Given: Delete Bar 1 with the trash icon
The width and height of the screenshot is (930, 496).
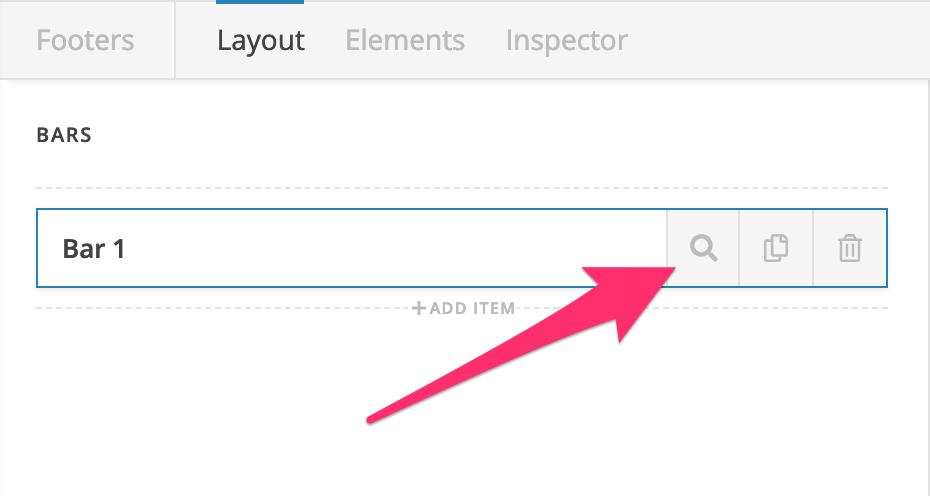Looking at the screenshot, I should pyautogui.click(x=850, y=248).
